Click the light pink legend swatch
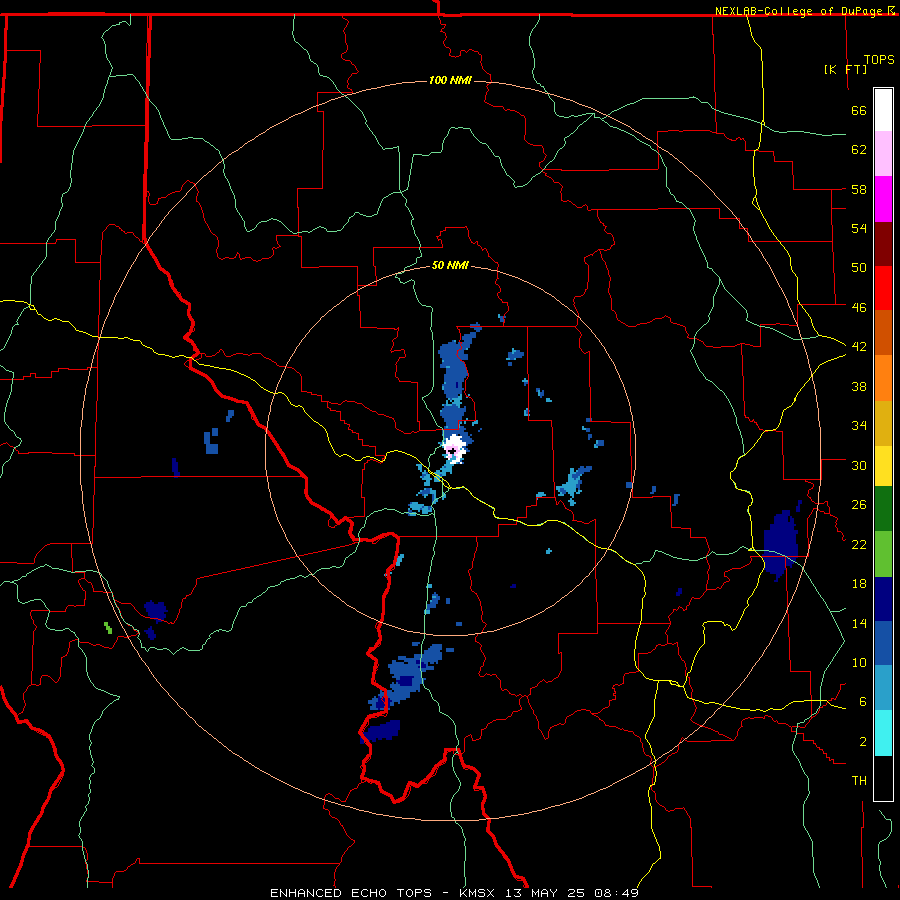The height and width of the screenshot is (900, 900). 883,154
